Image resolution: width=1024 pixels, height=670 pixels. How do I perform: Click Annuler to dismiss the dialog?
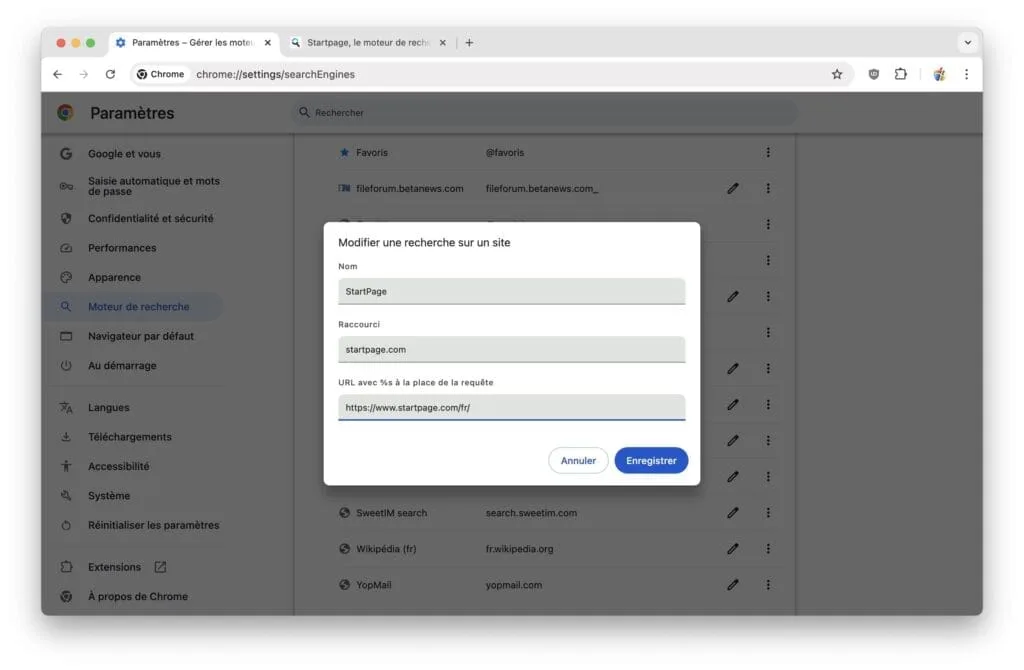click(578, 460)
